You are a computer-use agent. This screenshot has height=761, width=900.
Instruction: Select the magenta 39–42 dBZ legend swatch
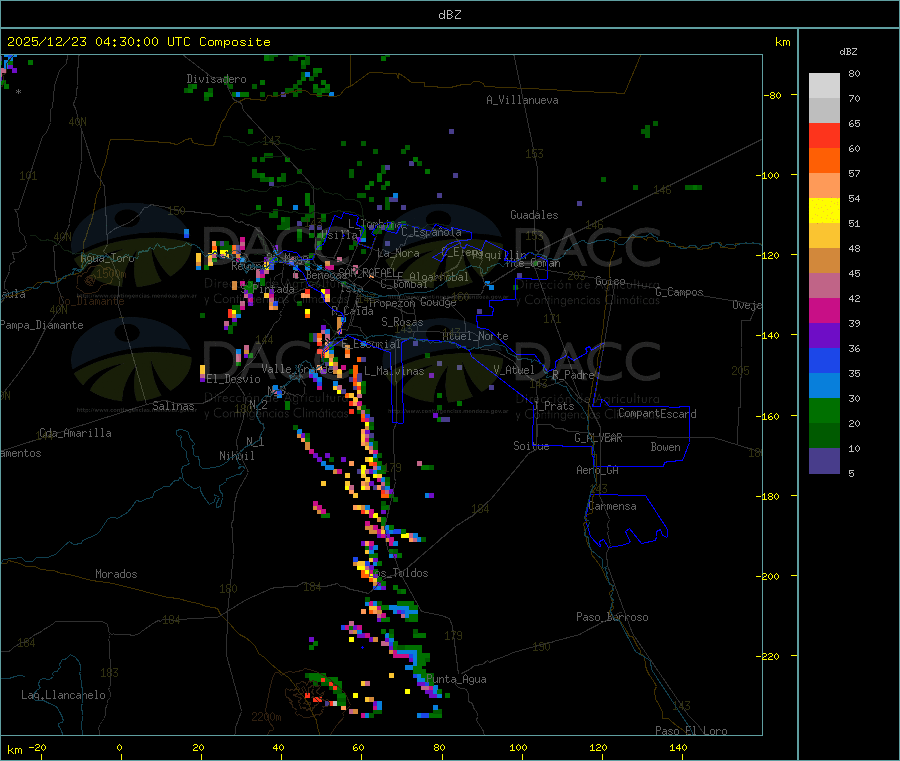tap(824, 310)
